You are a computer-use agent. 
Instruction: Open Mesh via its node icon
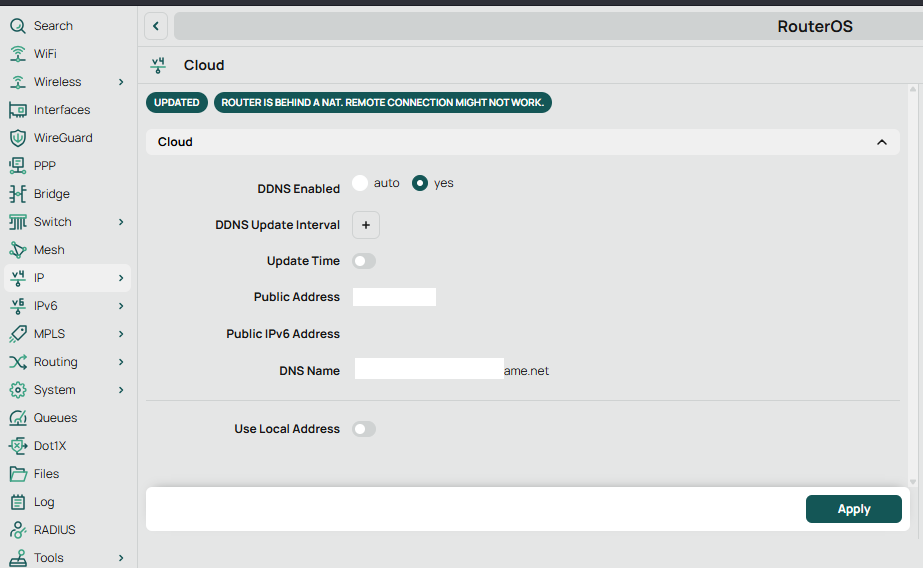(x=18, y=250)
